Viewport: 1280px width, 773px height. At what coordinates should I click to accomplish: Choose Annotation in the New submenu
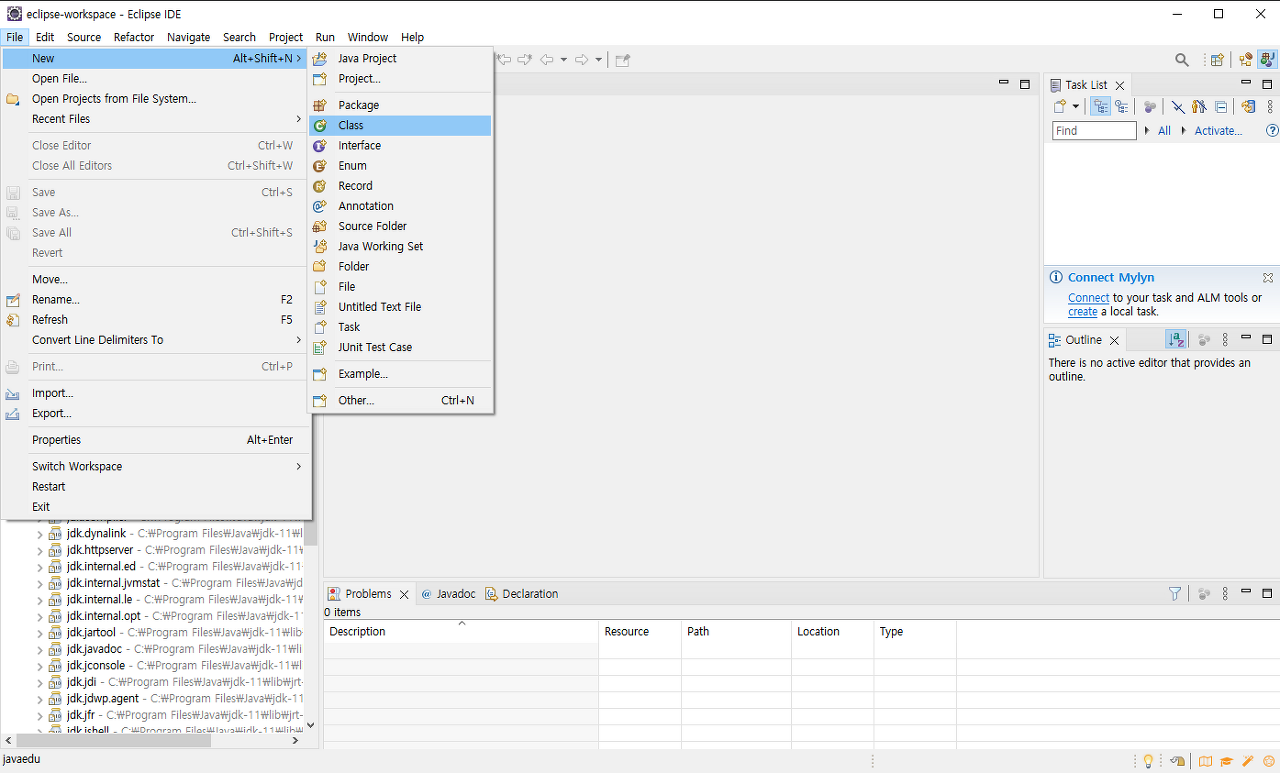coord(400,206)
